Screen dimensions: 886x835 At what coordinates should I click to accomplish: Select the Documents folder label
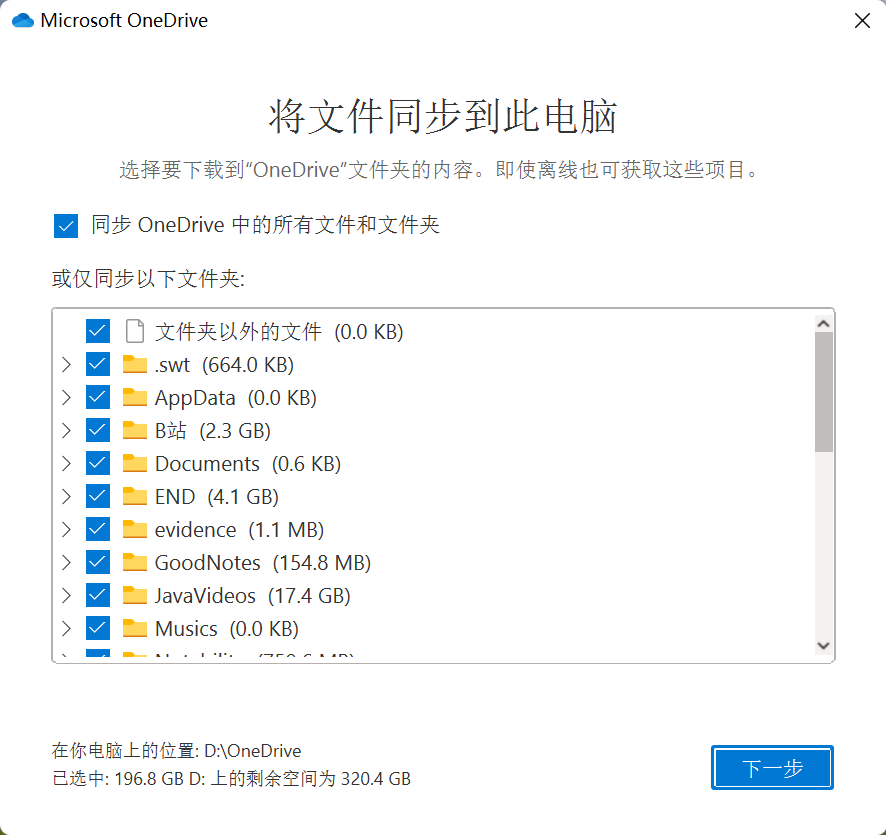click(x=207, y=463)
